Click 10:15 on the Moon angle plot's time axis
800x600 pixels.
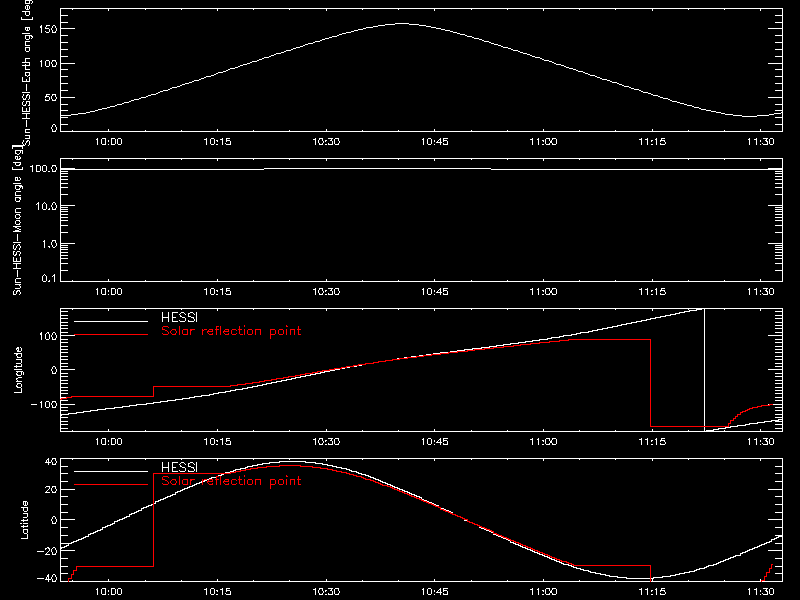pos(217,291)
